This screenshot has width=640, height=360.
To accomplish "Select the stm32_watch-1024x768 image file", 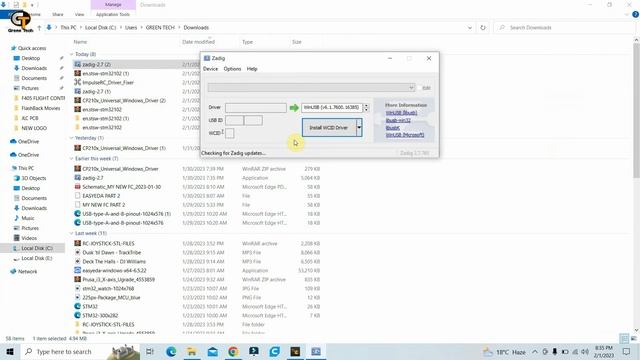I will click(108, 289).
